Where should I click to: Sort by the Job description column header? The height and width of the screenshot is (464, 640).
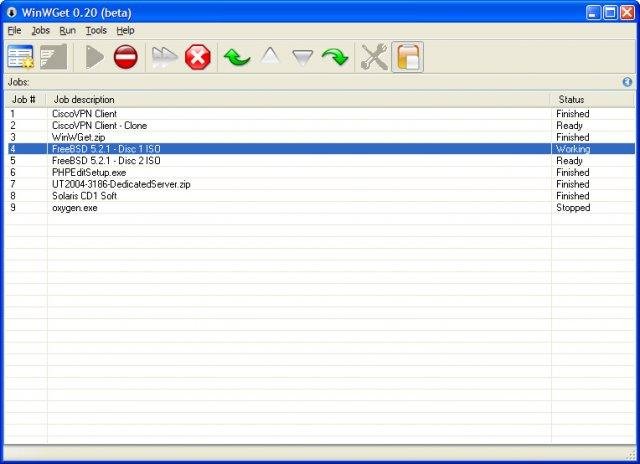tap(299, 100)
